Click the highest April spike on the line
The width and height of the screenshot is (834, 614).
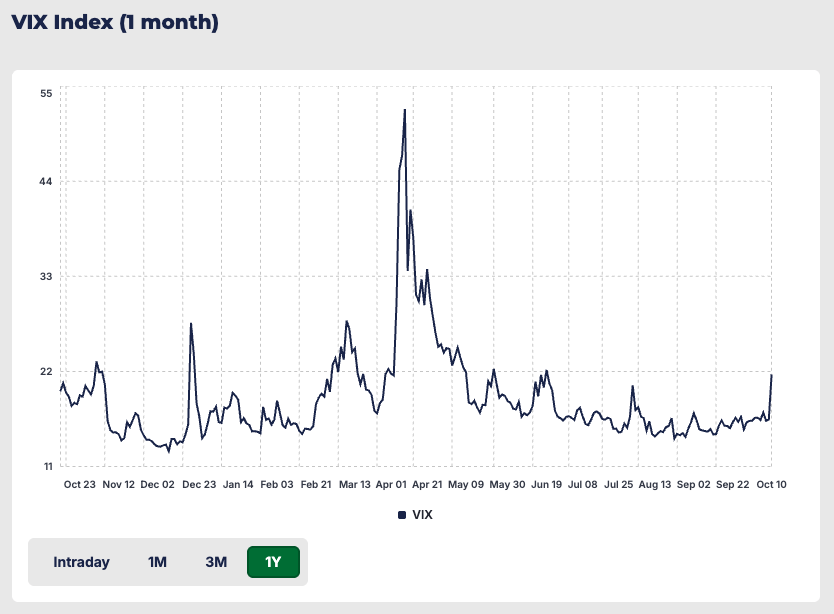click(x=404, y=110)
